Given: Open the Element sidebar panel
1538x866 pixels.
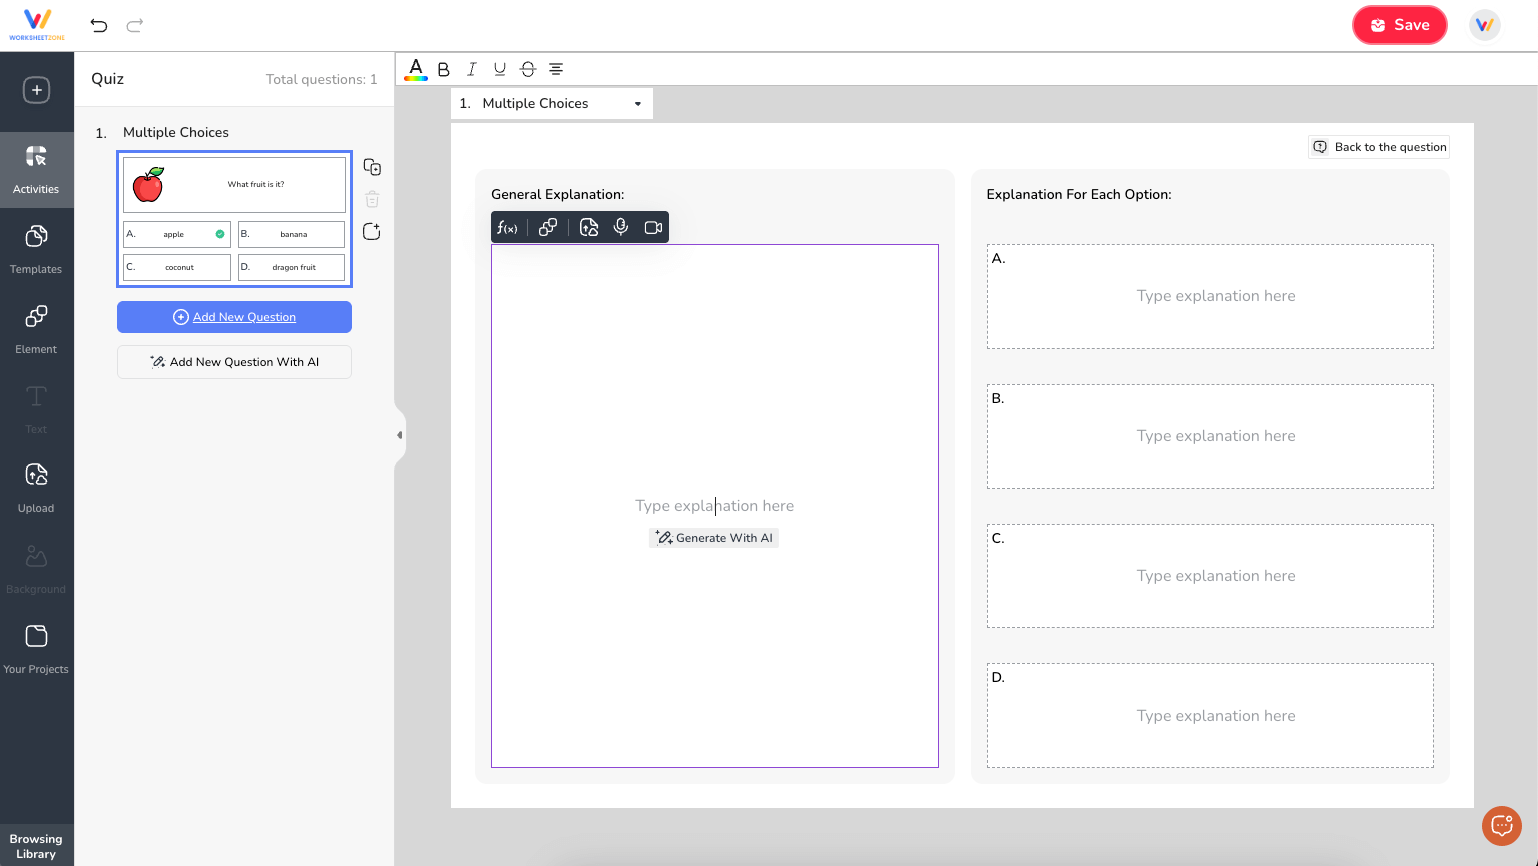Looking at the screenshot, I should [x=37, y=330].
